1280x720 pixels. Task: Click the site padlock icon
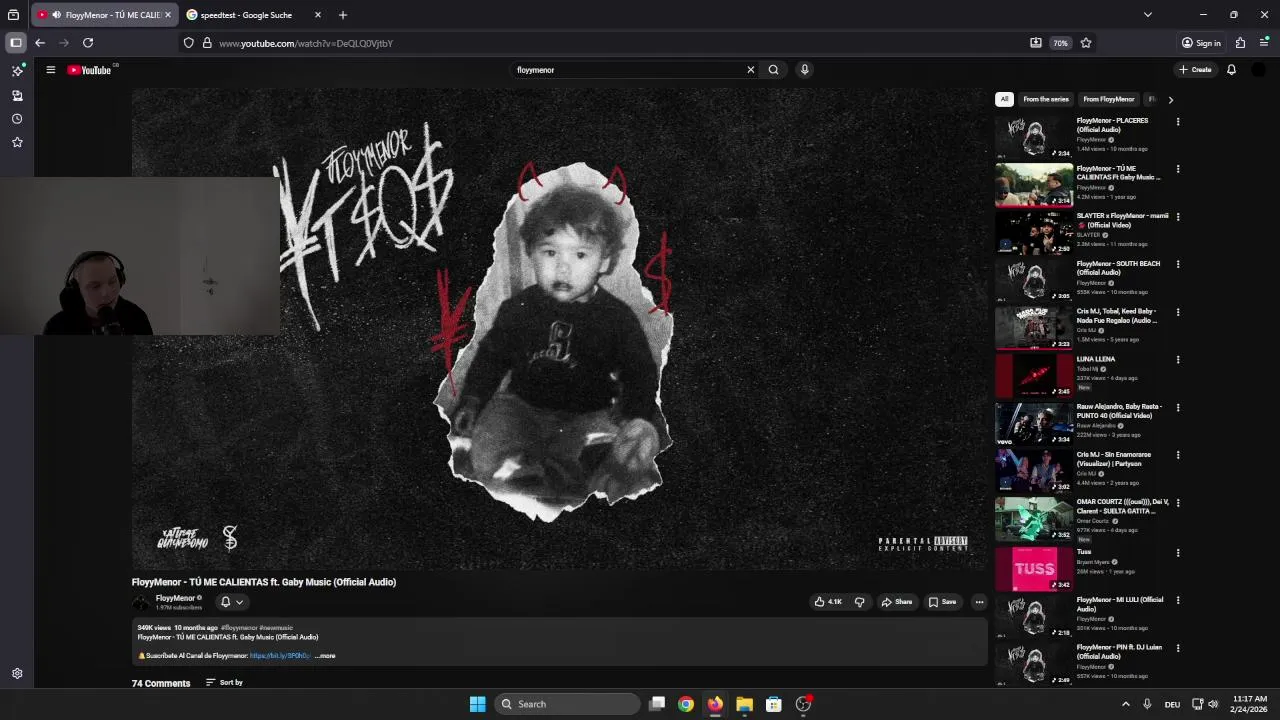coord(207,43)
